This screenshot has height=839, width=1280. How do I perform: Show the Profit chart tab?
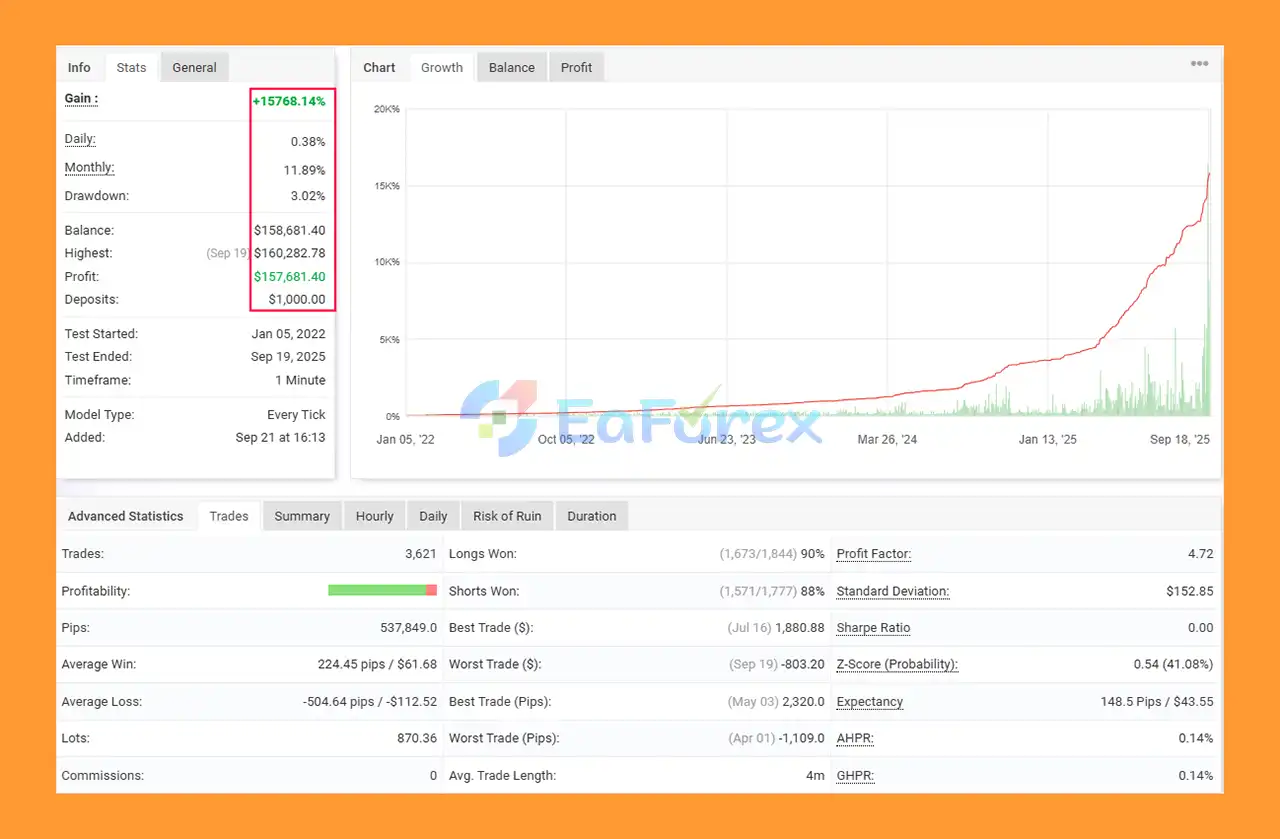click(576, 68)
